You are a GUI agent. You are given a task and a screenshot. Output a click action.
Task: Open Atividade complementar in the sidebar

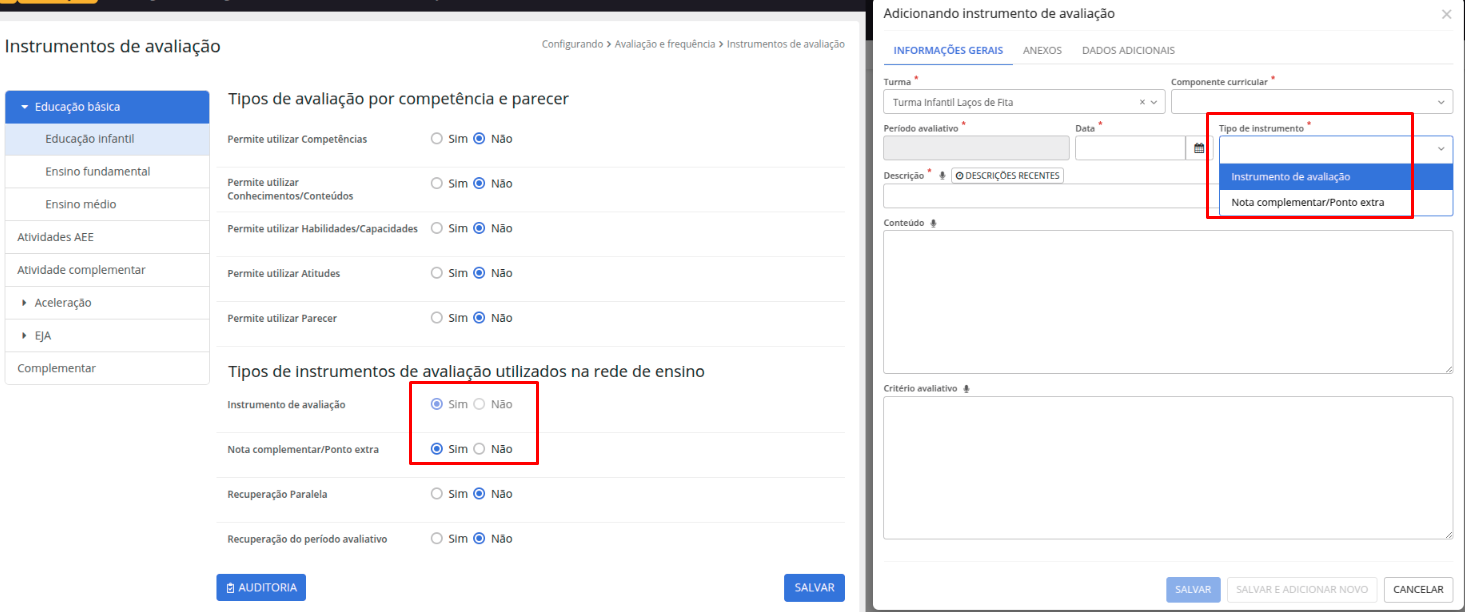(107, 270)
